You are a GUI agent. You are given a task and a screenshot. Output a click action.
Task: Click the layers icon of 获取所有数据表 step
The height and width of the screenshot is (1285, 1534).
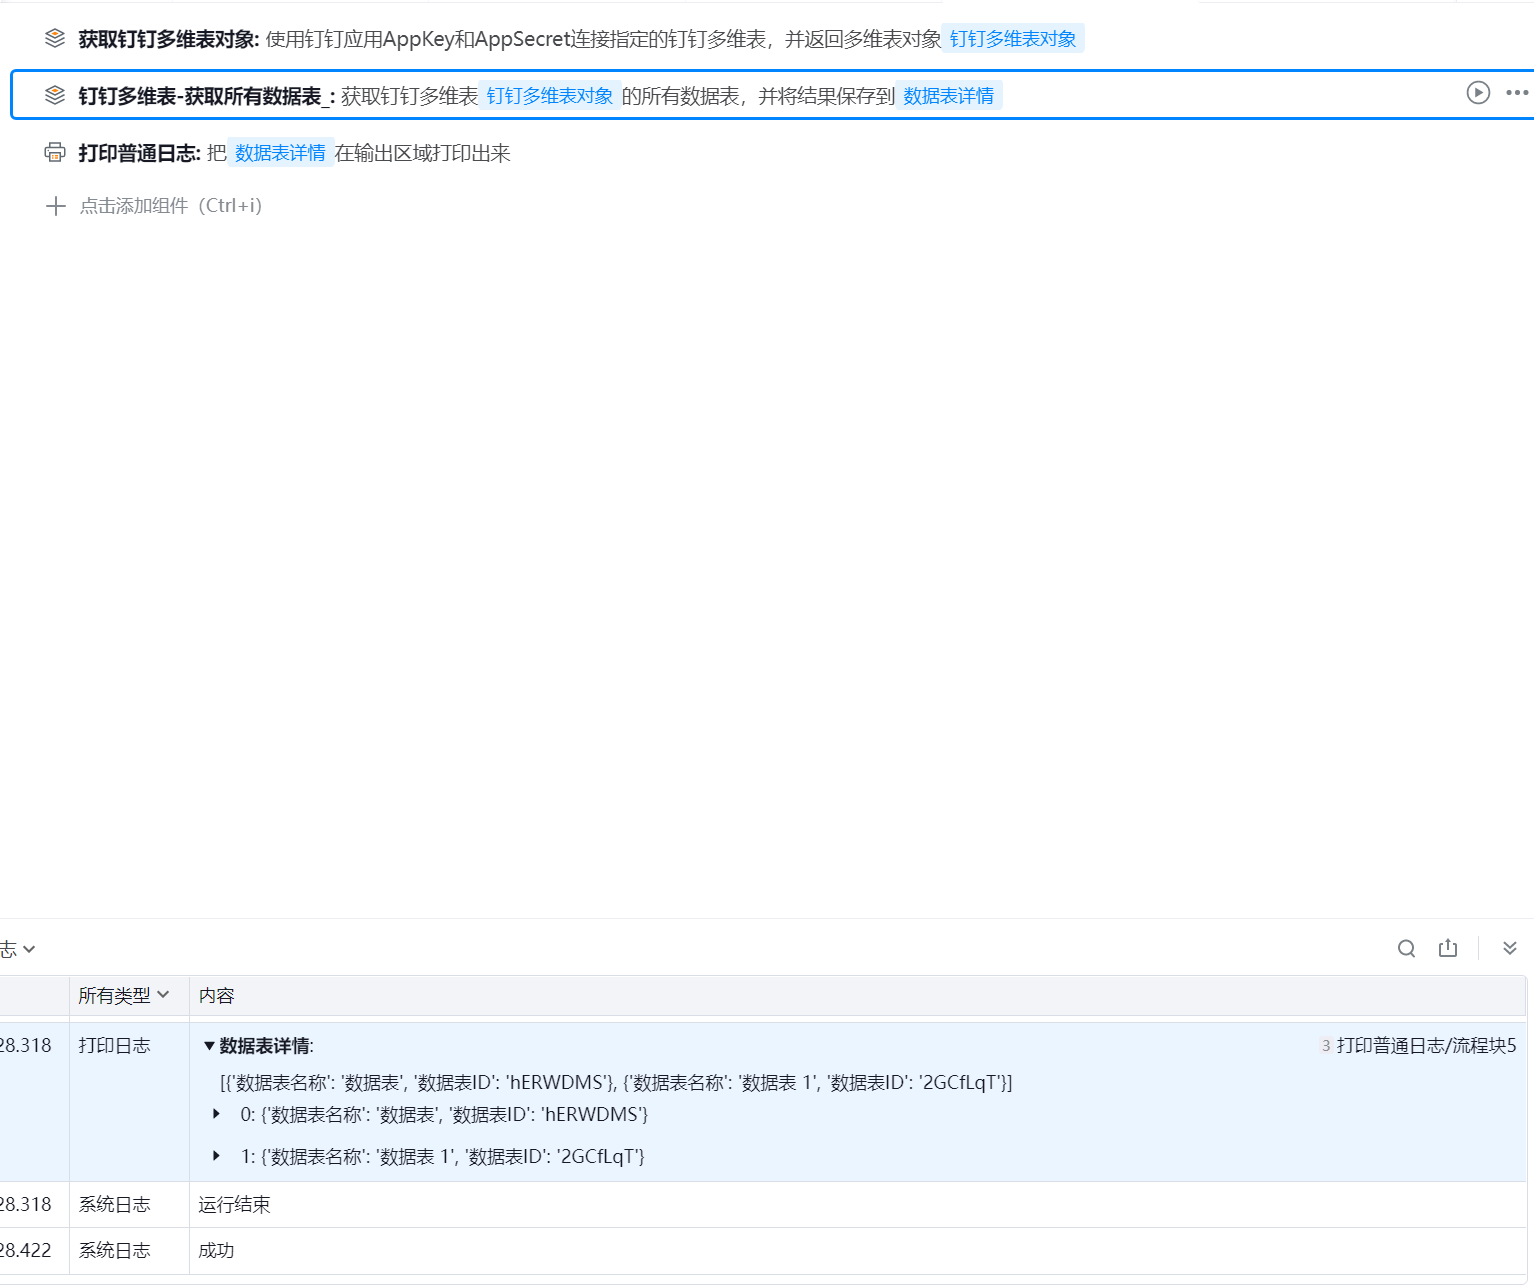click(x=55, y=95)
